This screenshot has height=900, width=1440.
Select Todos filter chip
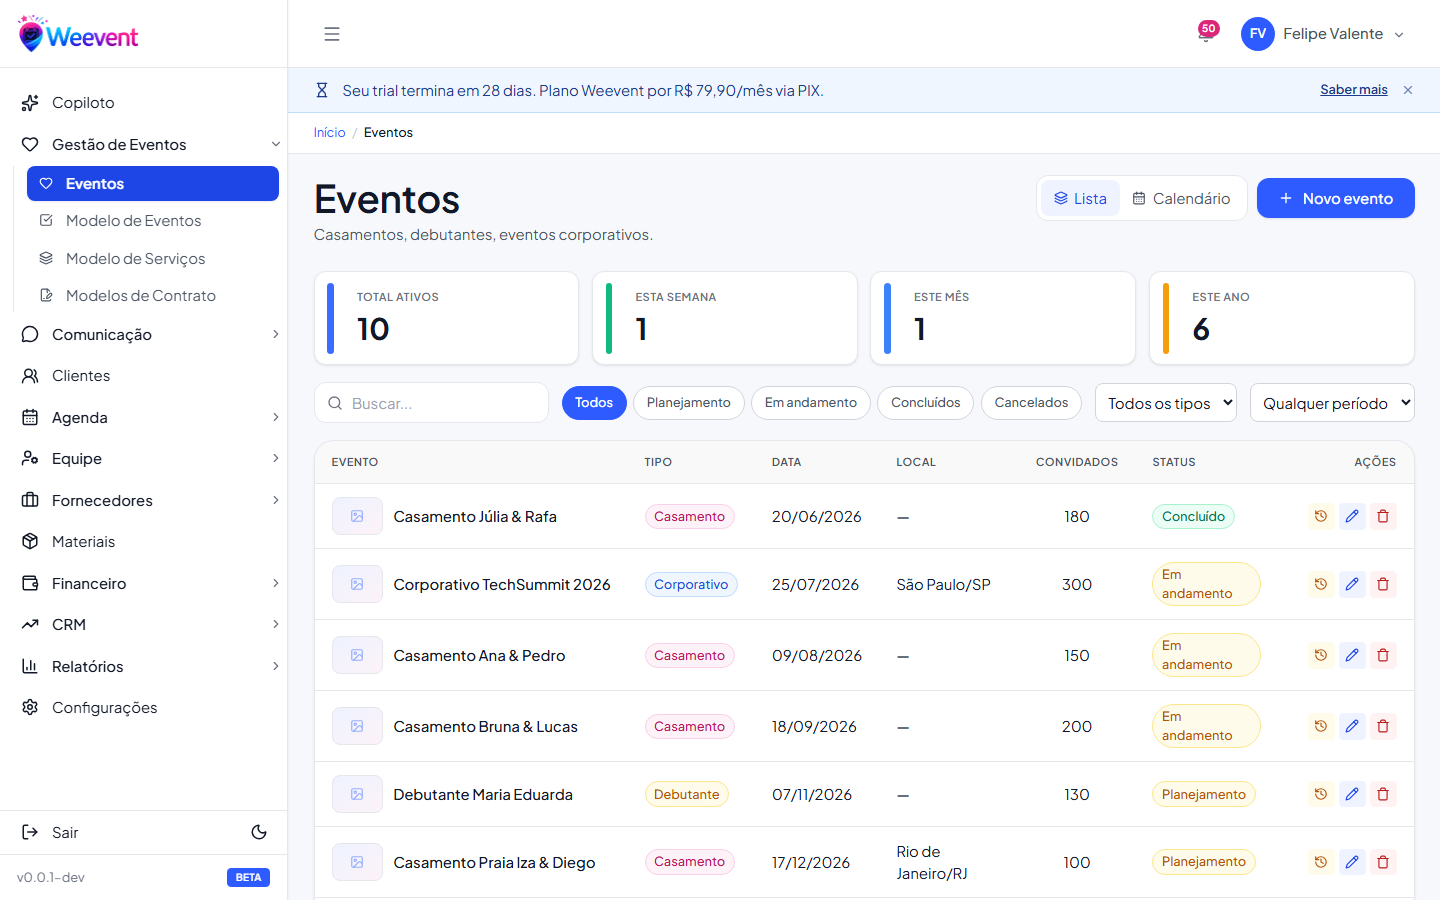coord(594,403)
